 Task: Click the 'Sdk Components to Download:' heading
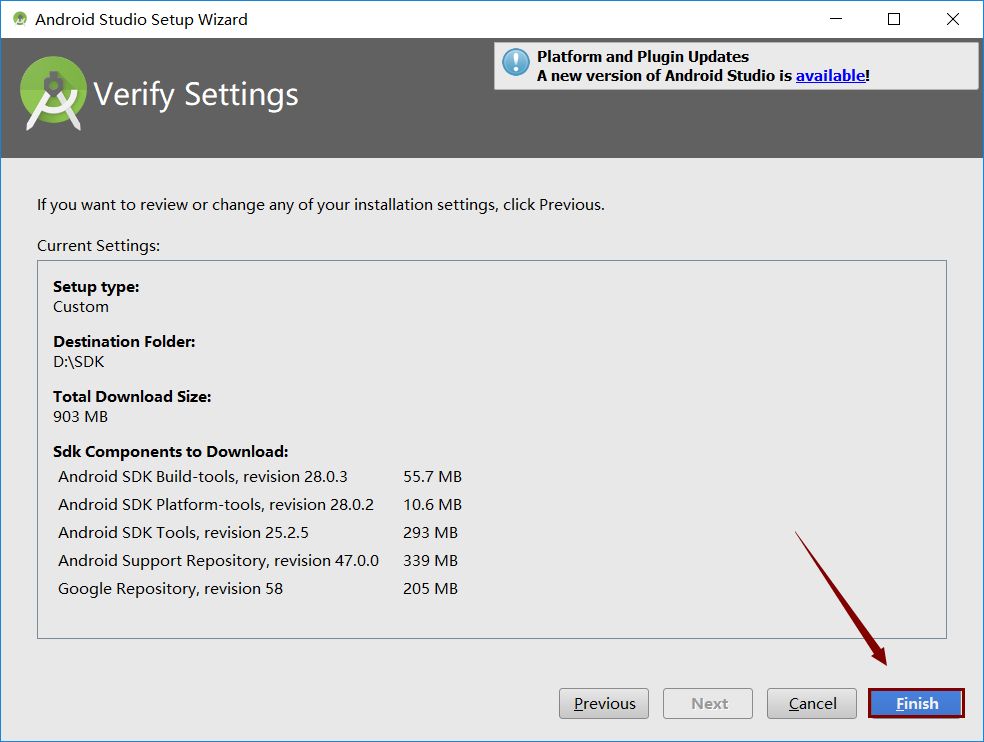[171, 452]
